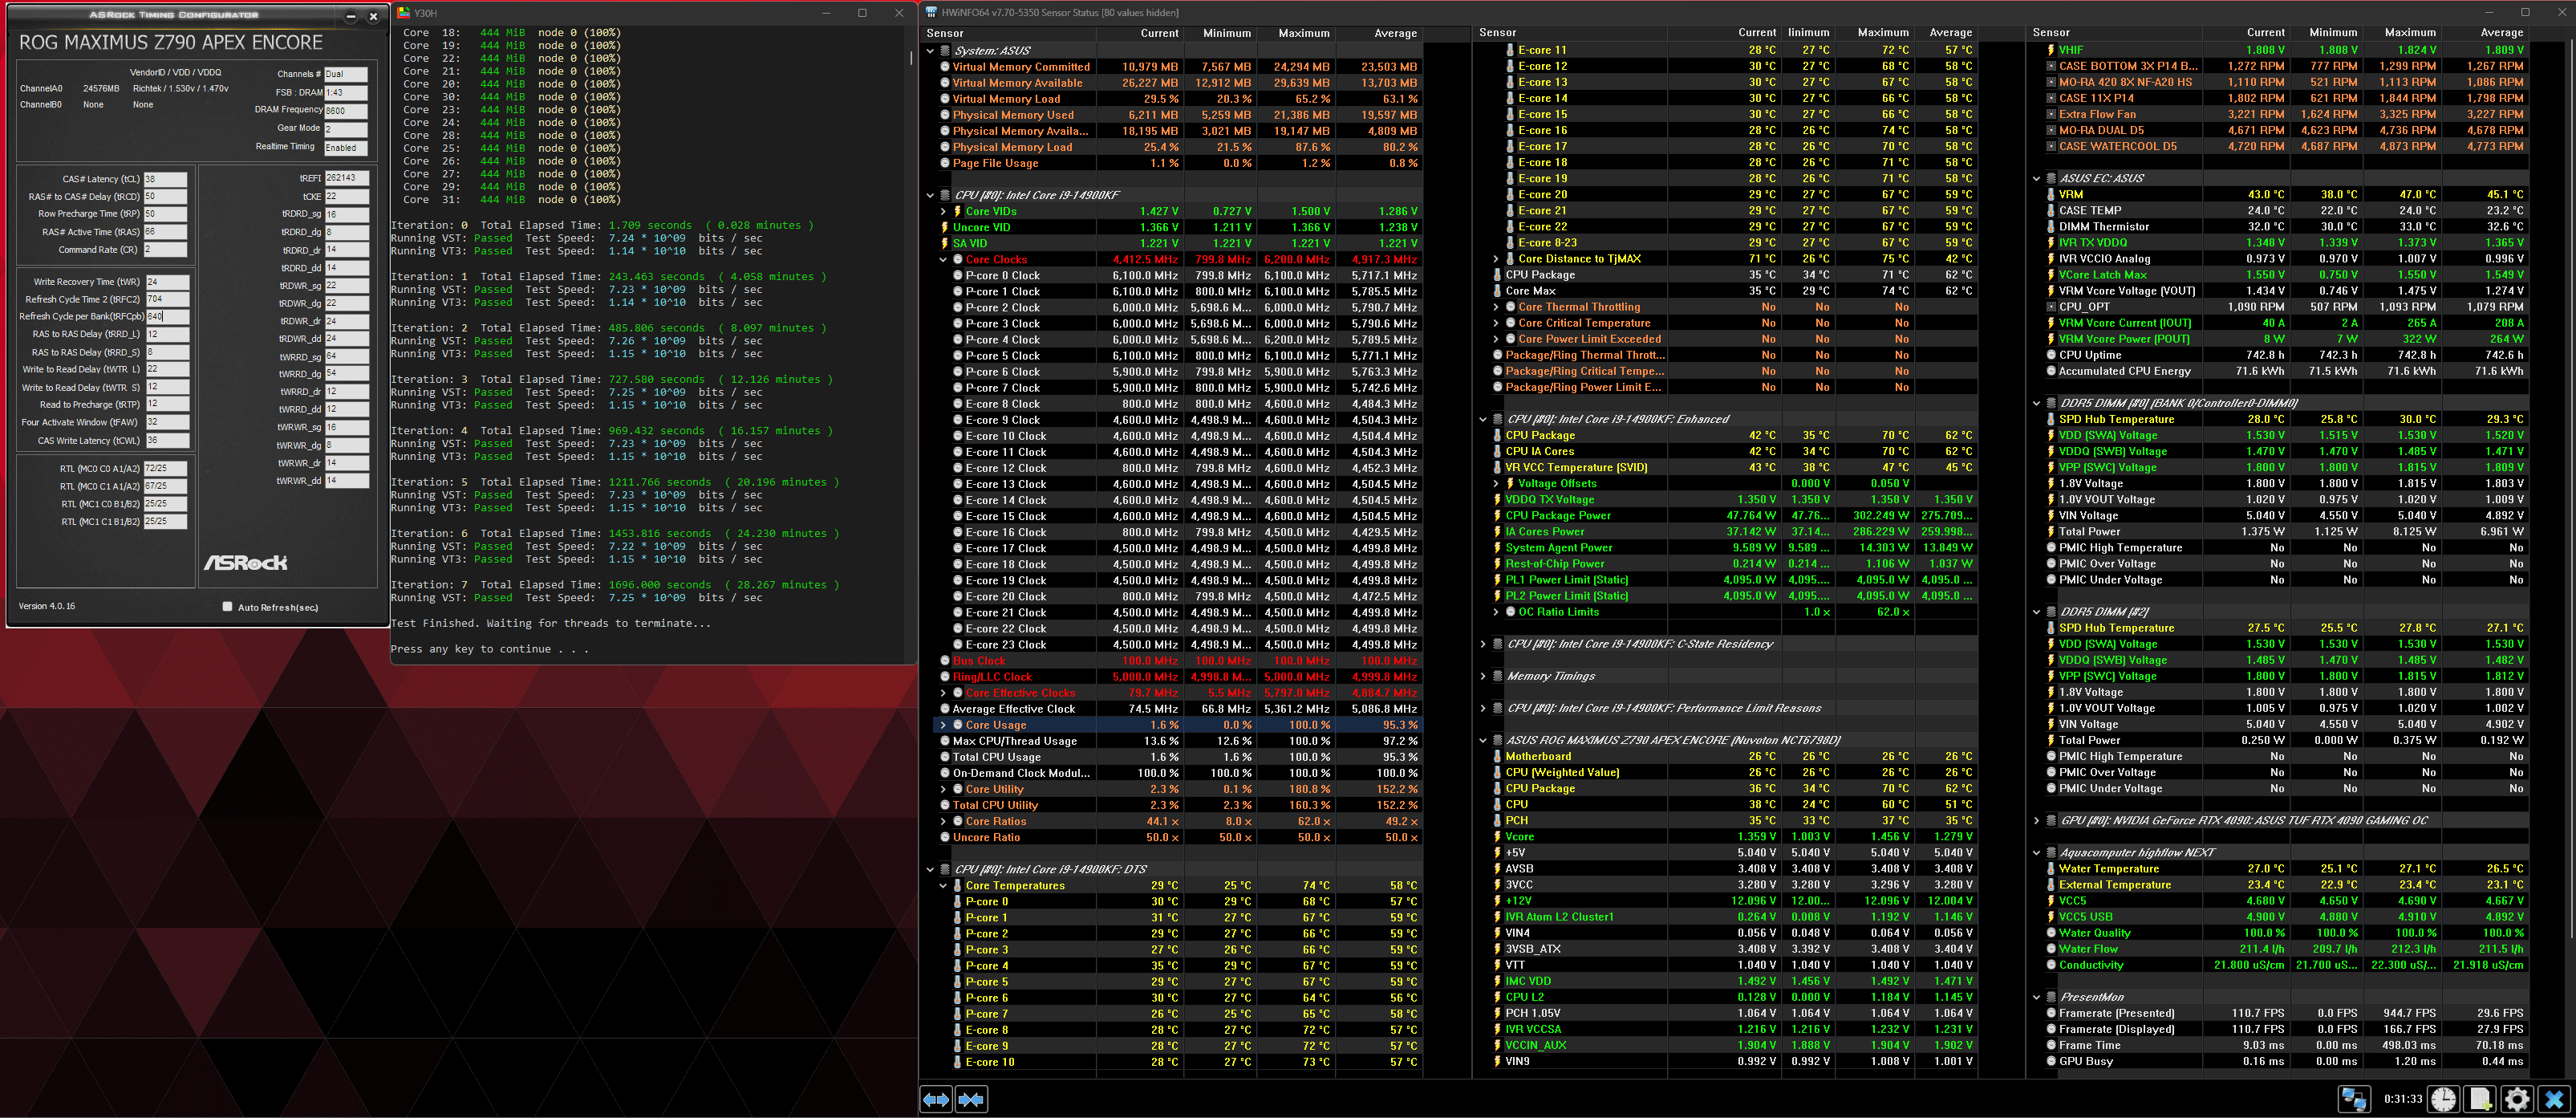
Task: Click the Sensor column header in the first panel
Action: point(1008,33)
